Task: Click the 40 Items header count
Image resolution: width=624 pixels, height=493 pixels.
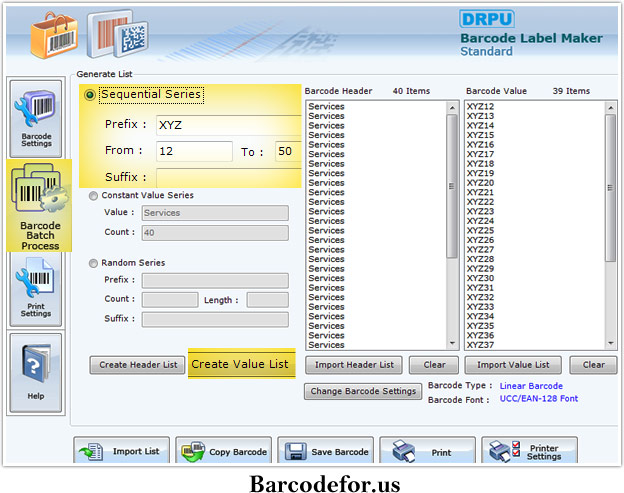Action: pos(411,91)
